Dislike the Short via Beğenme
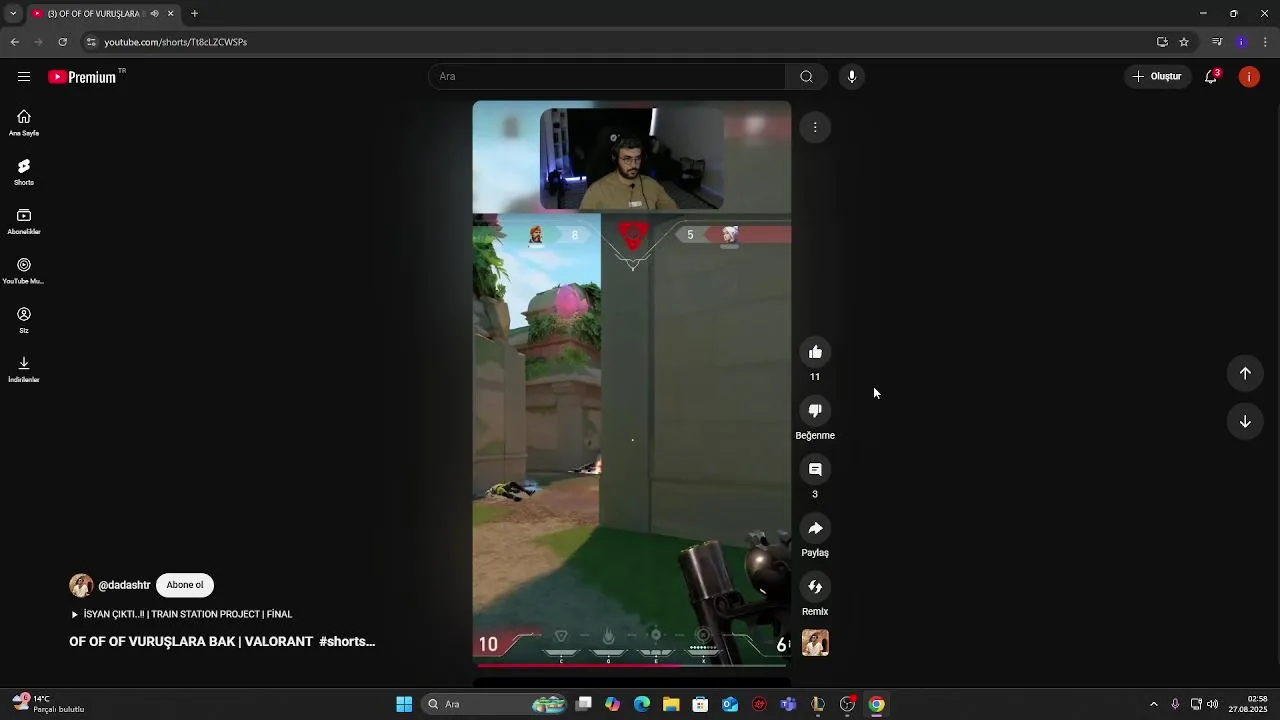 815,411
